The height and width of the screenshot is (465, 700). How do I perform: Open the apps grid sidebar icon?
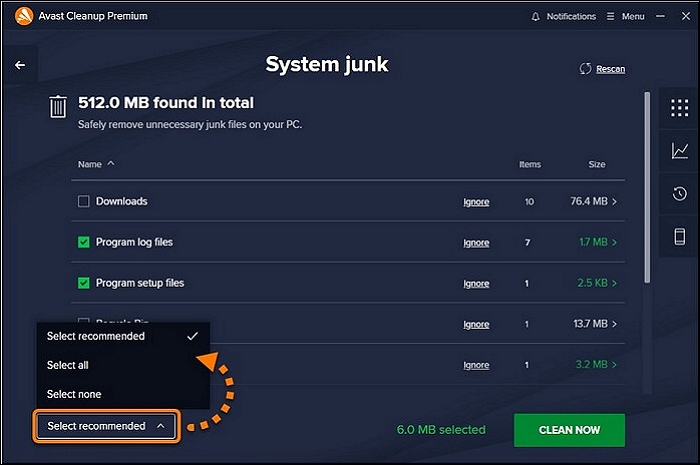679,108
